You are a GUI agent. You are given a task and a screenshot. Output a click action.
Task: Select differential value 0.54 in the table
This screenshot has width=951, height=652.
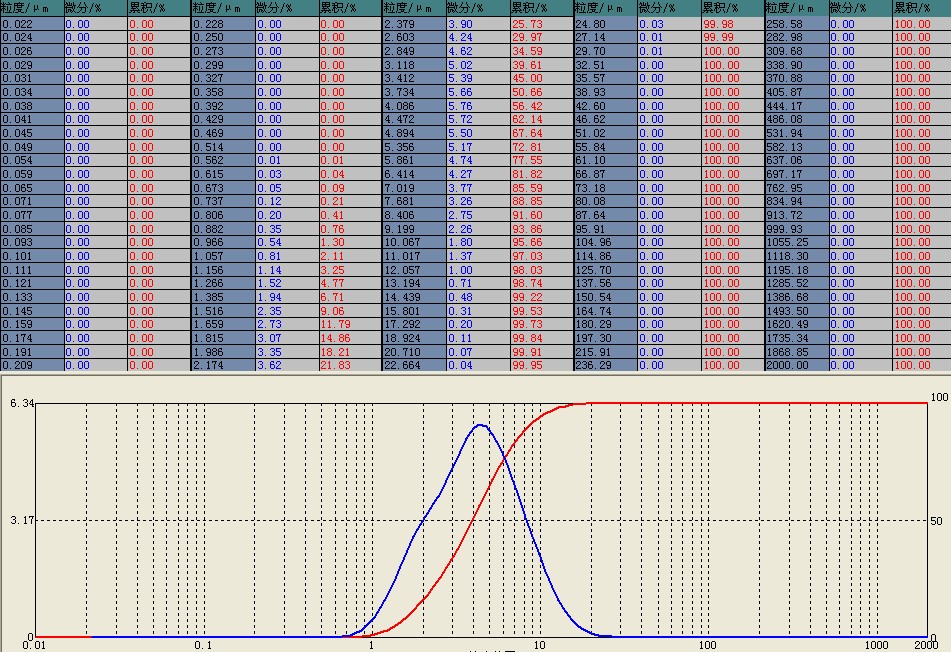[x=269, y=242]
